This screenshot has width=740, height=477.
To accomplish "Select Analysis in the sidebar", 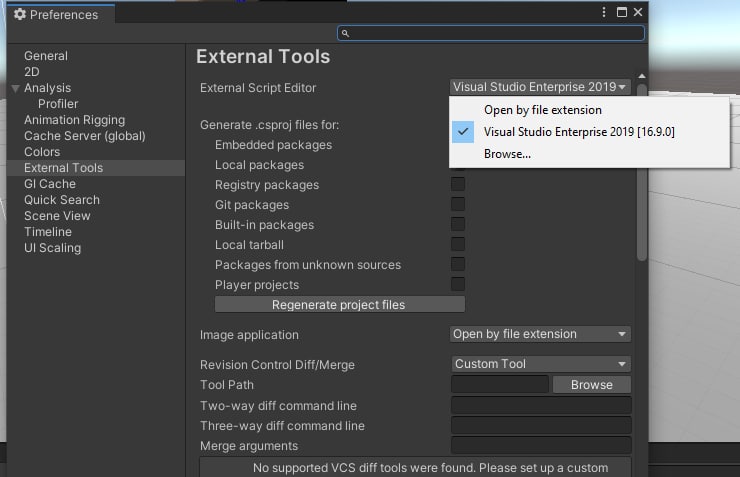I will [x=48, y=88].
